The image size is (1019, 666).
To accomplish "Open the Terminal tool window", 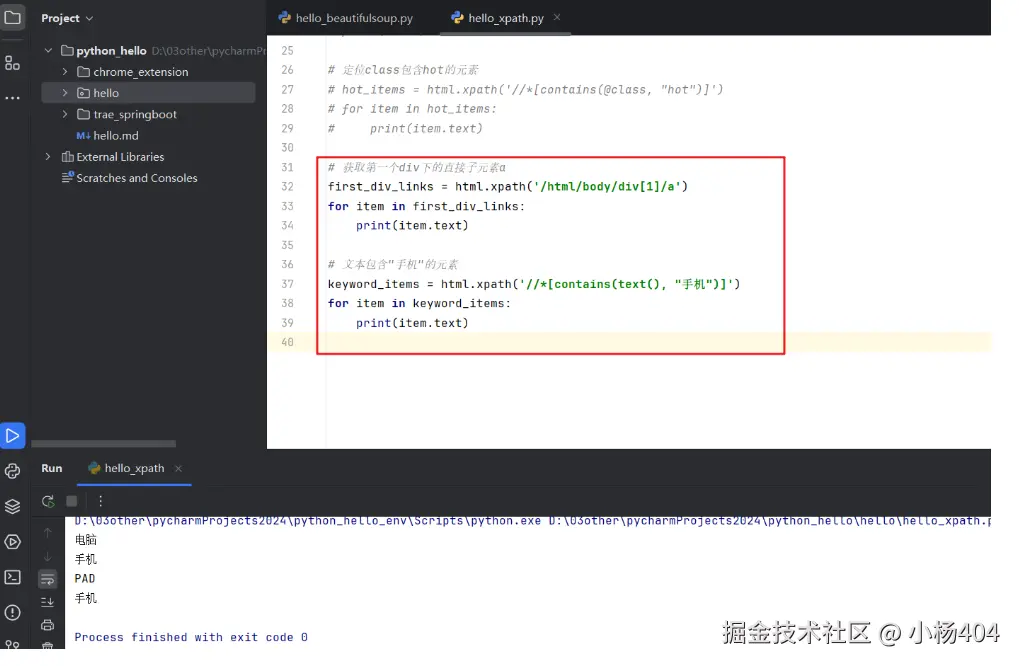I will [12, 577].
